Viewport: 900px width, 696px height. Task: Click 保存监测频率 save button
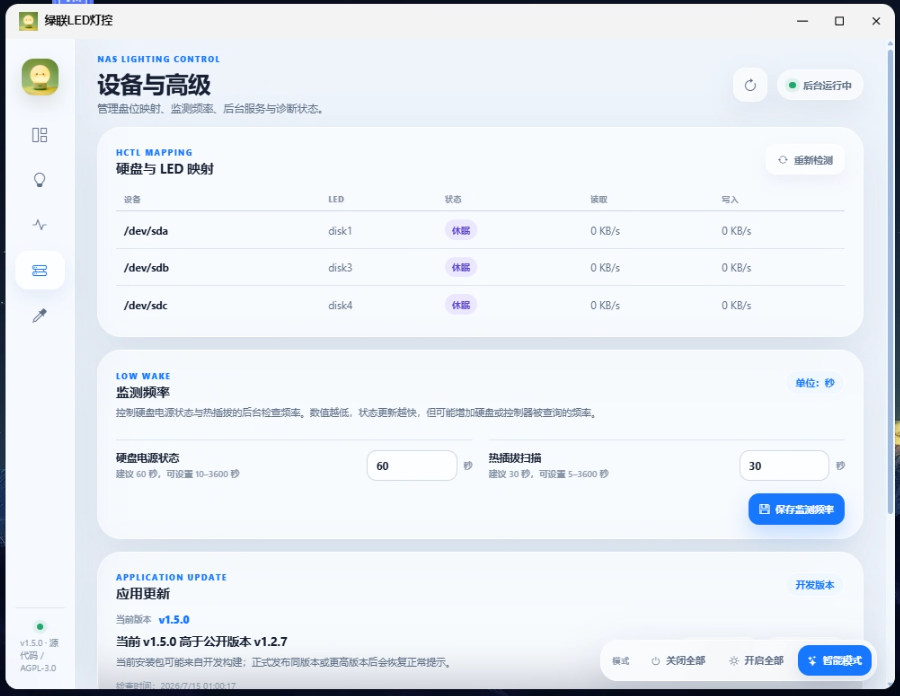[796, 509]
